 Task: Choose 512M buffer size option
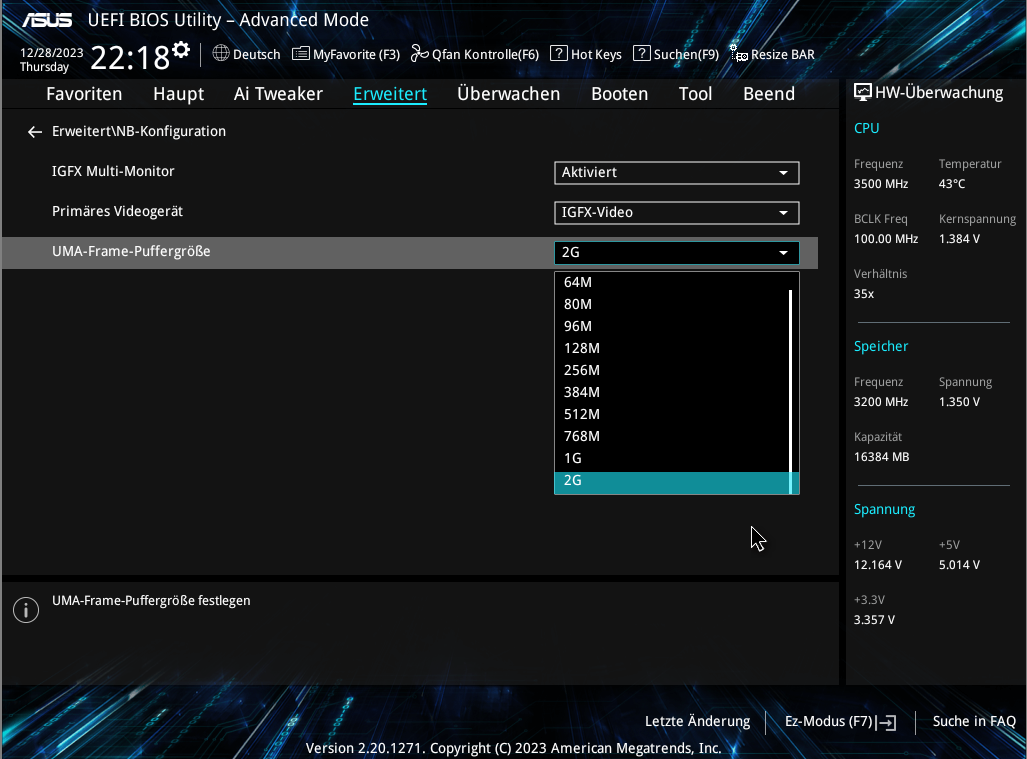[672, 415]
